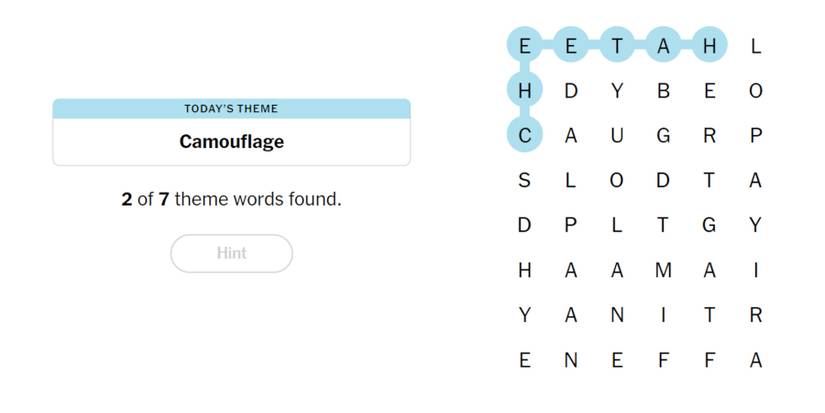Click letter L in the top-right corner

(x=755, y=46)
